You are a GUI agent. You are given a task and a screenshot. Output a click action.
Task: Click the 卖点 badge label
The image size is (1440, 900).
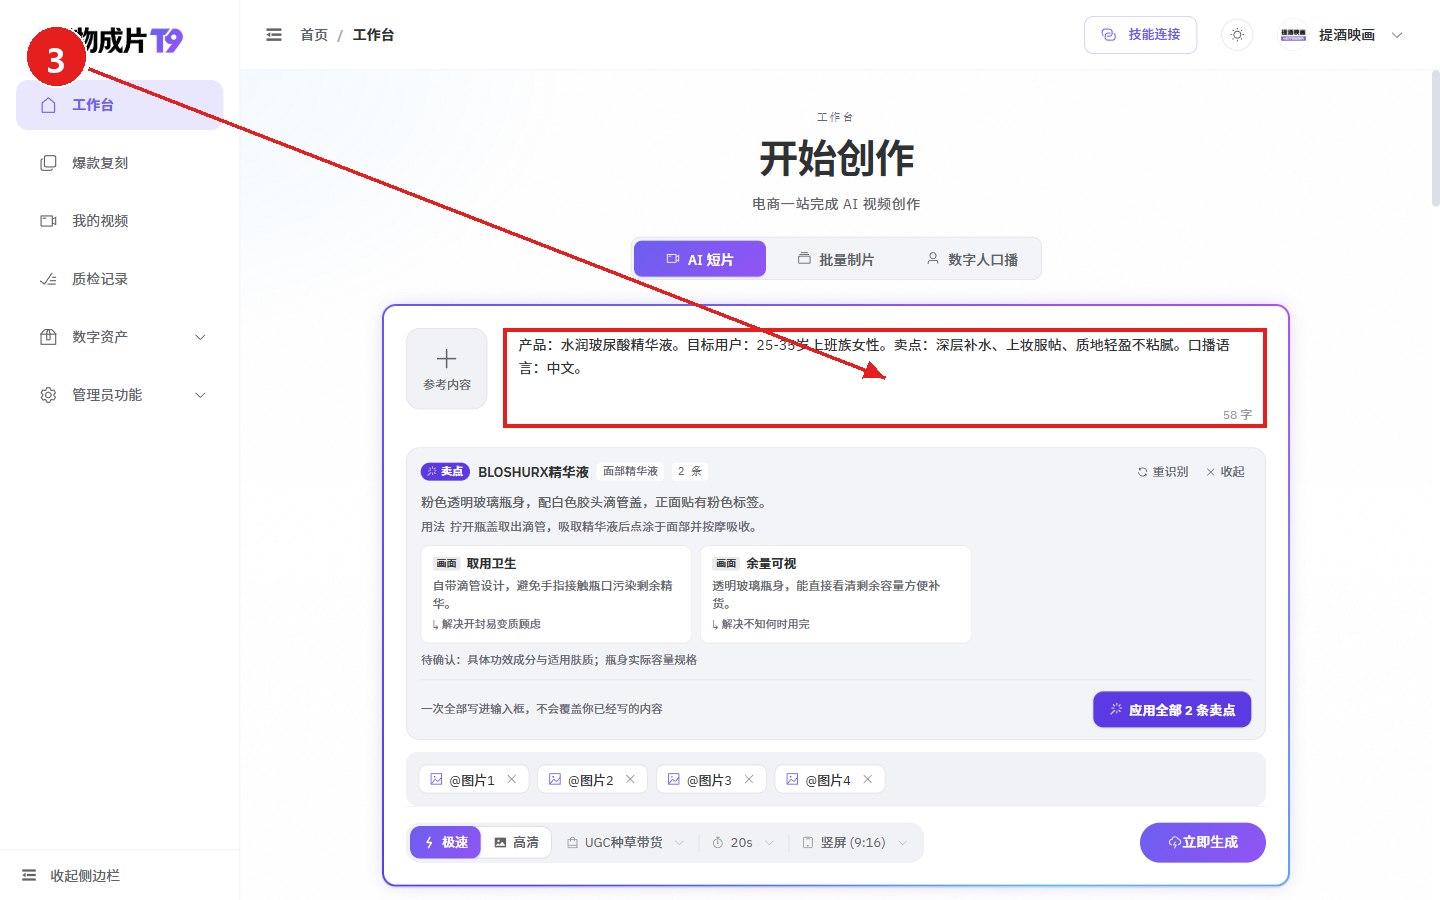point(445,471)
